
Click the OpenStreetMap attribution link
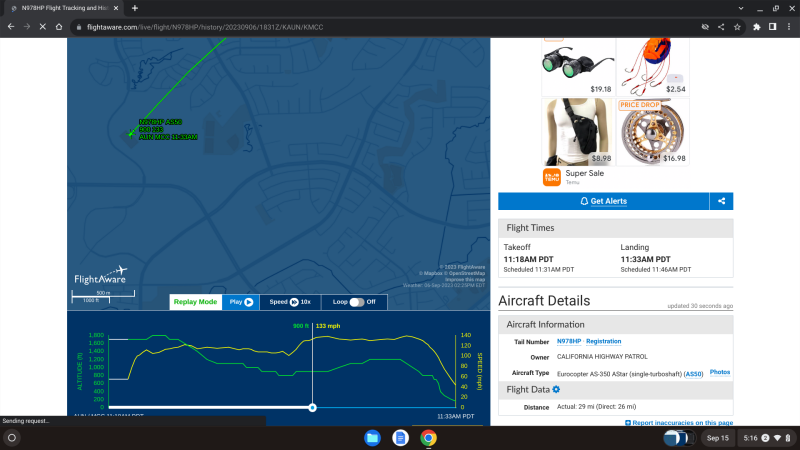pos(467,273)
